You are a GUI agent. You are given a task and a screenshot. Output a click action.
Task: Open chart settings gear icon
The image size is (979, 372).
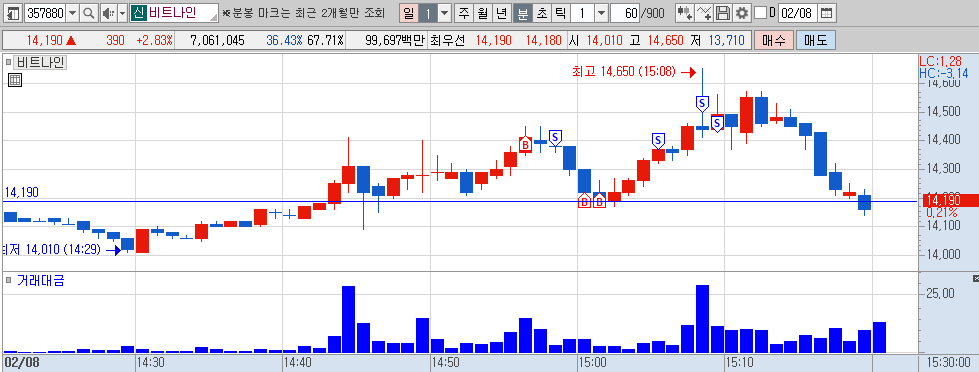tap(742, 12)
